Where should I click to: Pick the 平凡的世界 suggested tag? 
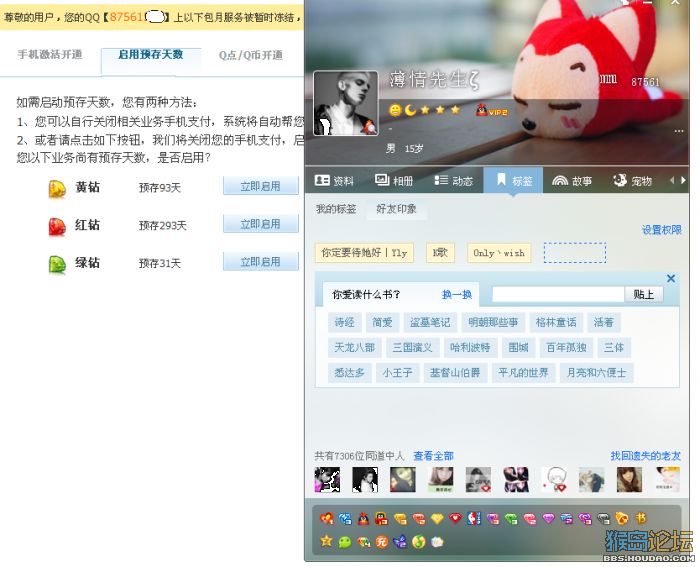pyautogui.click(x=523, y=373)
